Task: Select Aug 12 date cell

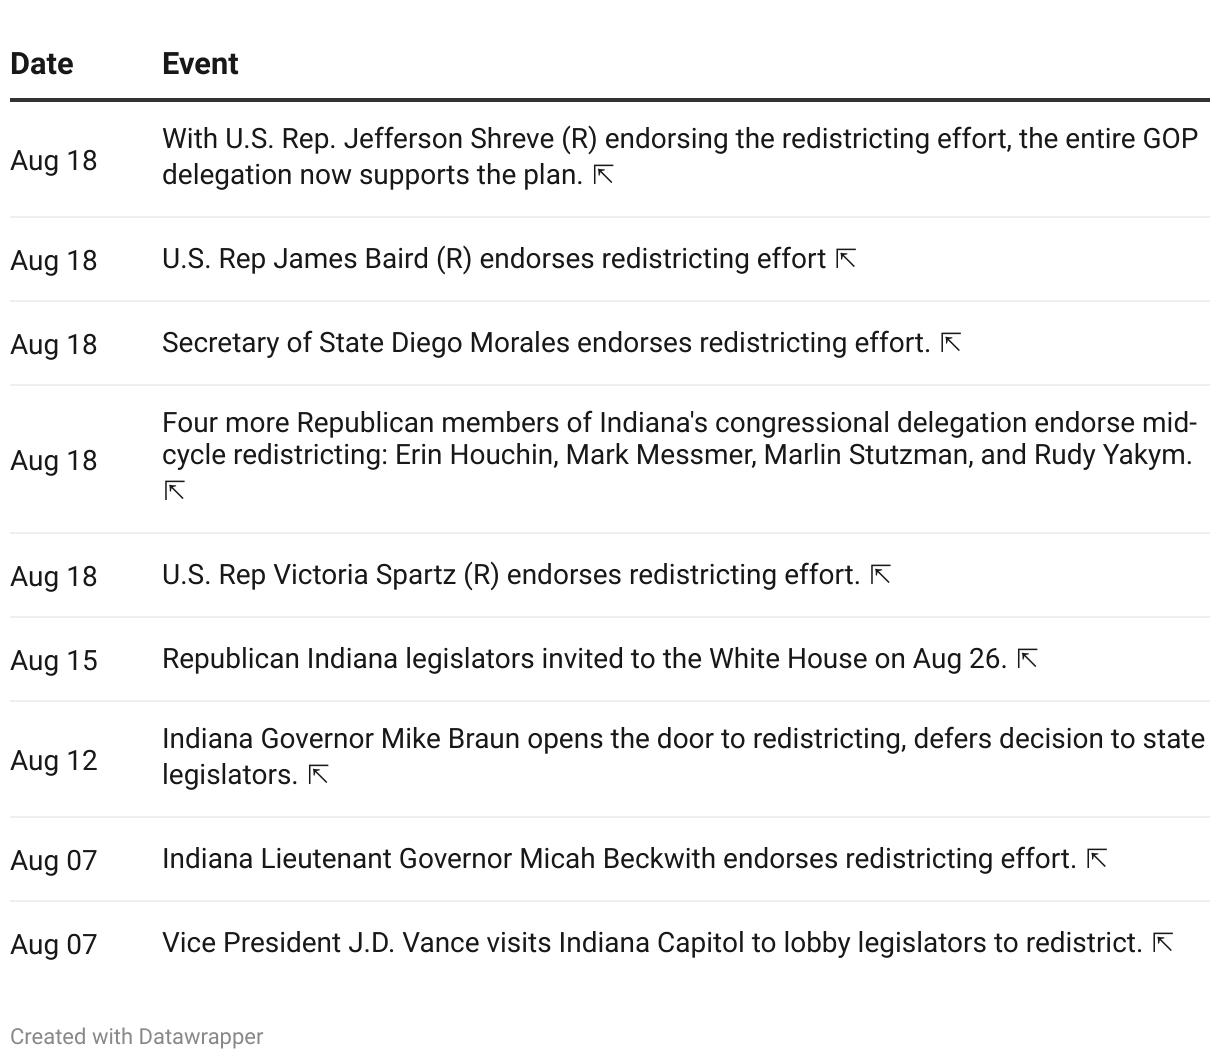Action: click(x=54, y=760)
